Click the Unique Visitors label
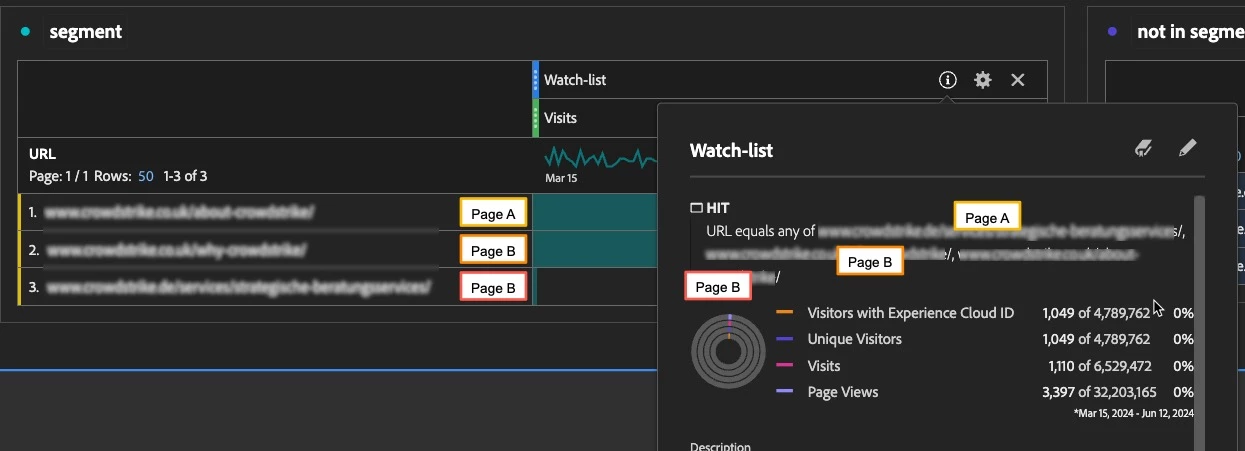This screenshot has height=451, width=1245. point(855,339)
